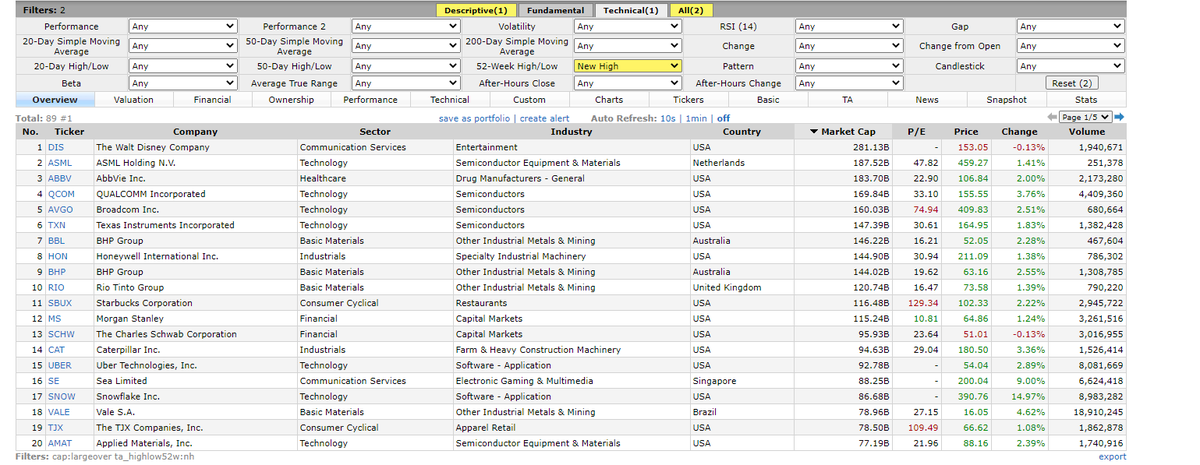1200x465 pixels.
Task: Click Caterpillar Inc. company name
Action: click(128, 350)
